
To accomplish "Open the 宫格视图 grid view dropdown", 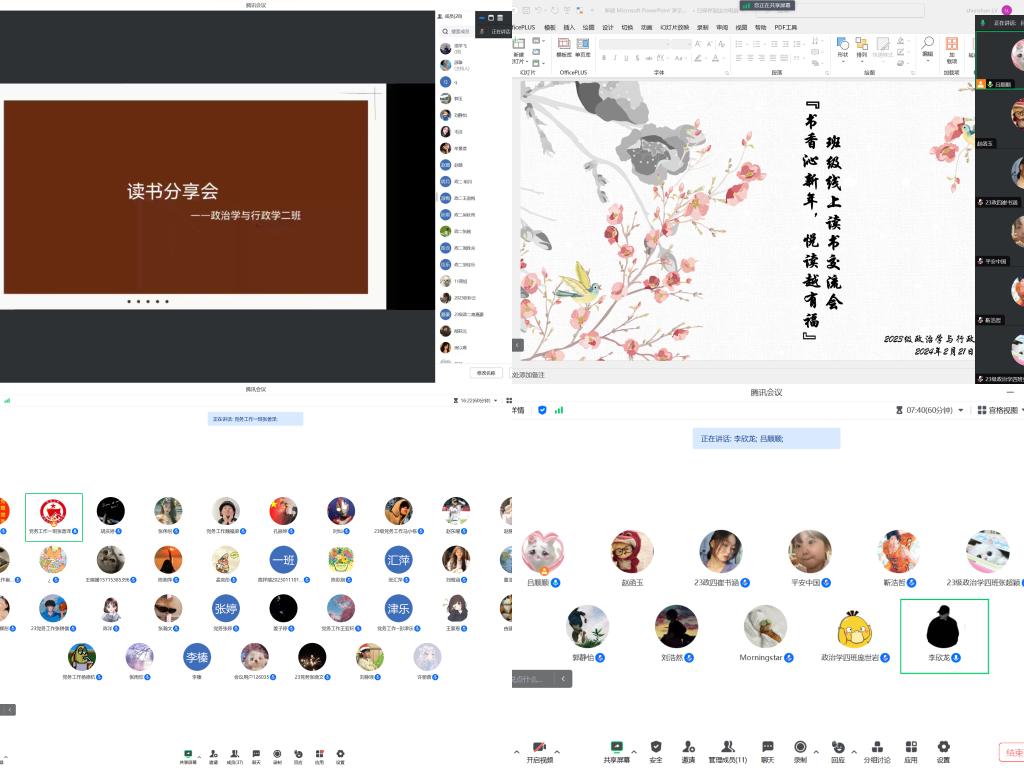I will (x=999, y=410).
